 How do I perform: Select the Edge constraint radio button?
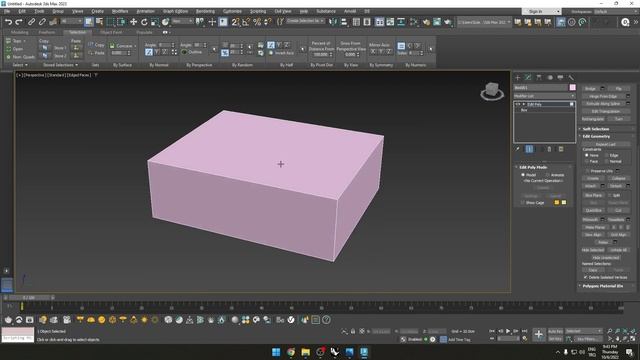pos(607,156)
